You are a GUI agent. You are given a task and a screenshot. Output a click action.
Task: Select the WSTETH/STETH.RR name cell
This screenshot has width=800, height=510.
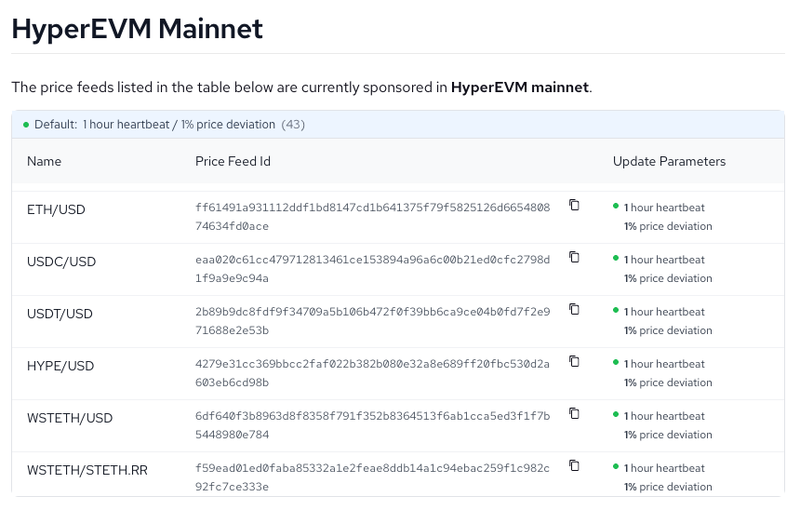click(87, 470)
